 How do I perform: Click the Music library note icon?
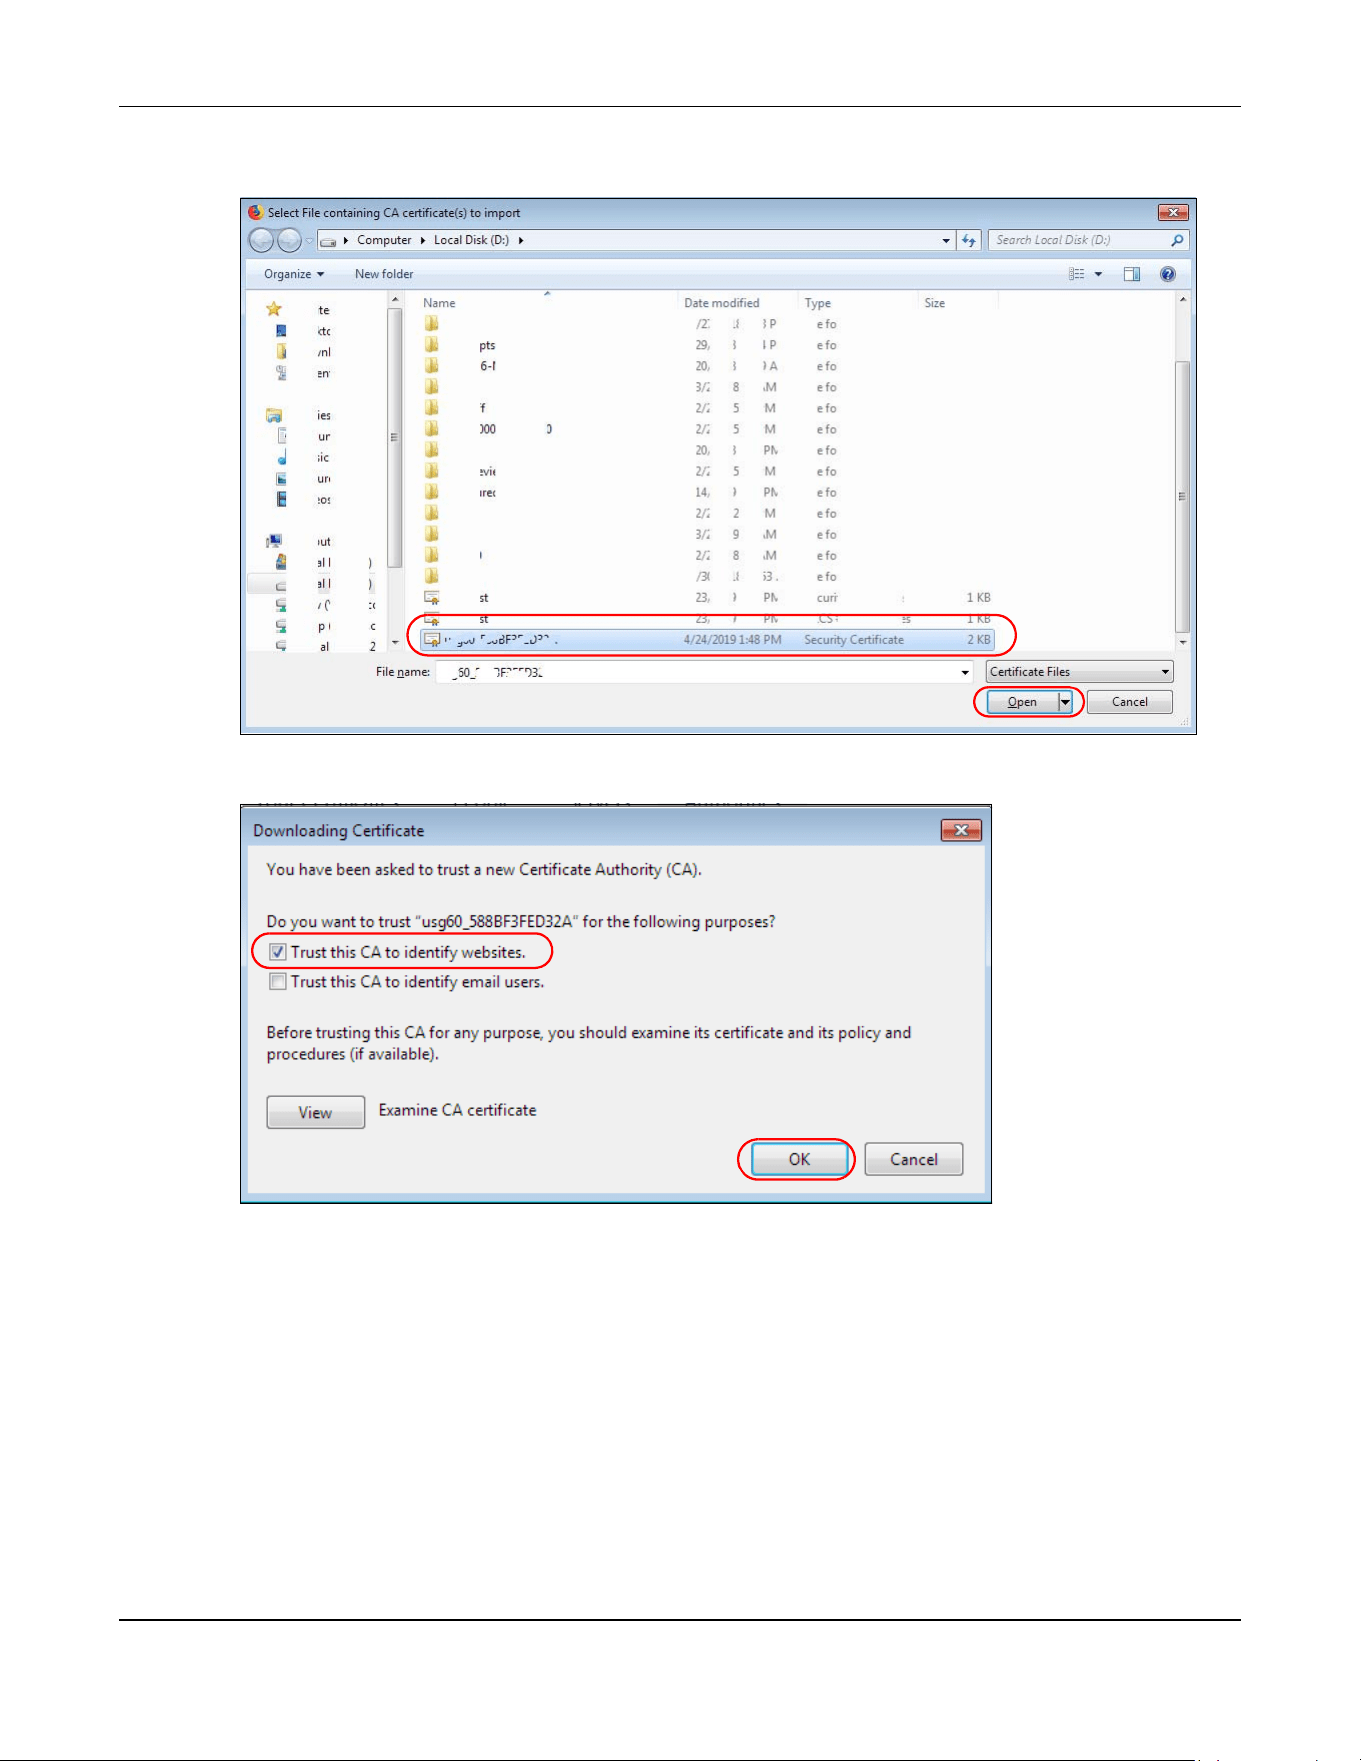[282, 457]
